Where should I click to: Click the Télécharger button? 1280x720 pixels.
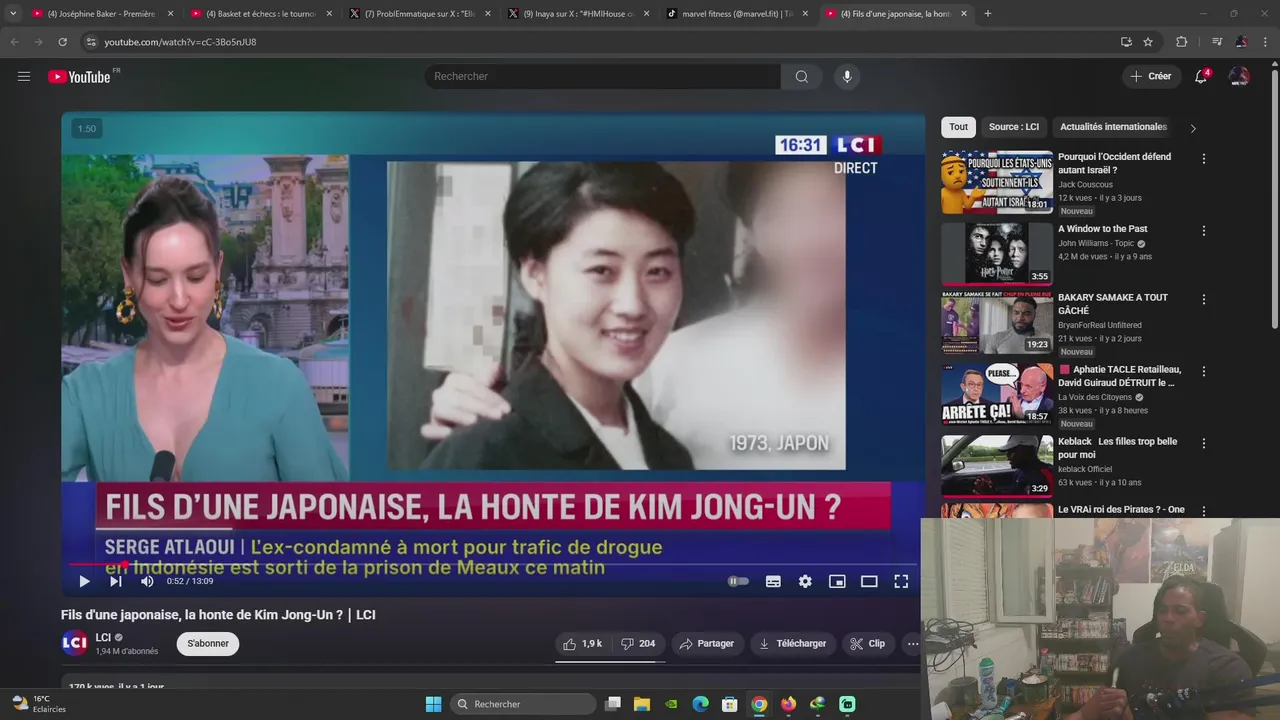[792, 644]
